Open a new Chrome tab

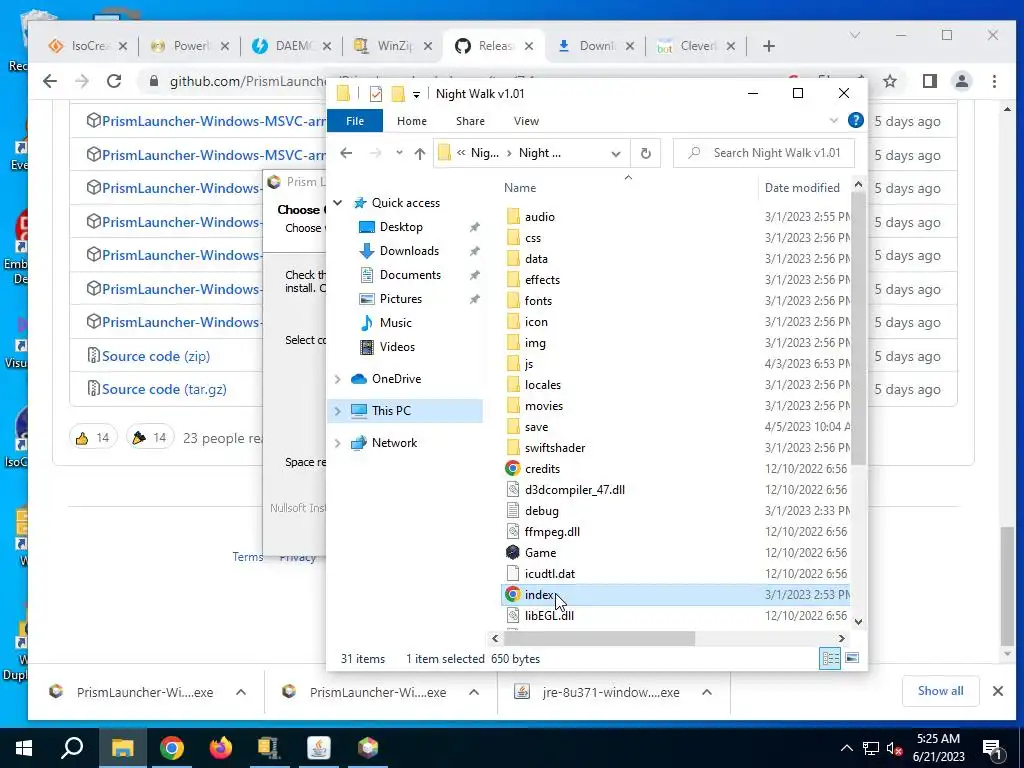coord(769,46)
